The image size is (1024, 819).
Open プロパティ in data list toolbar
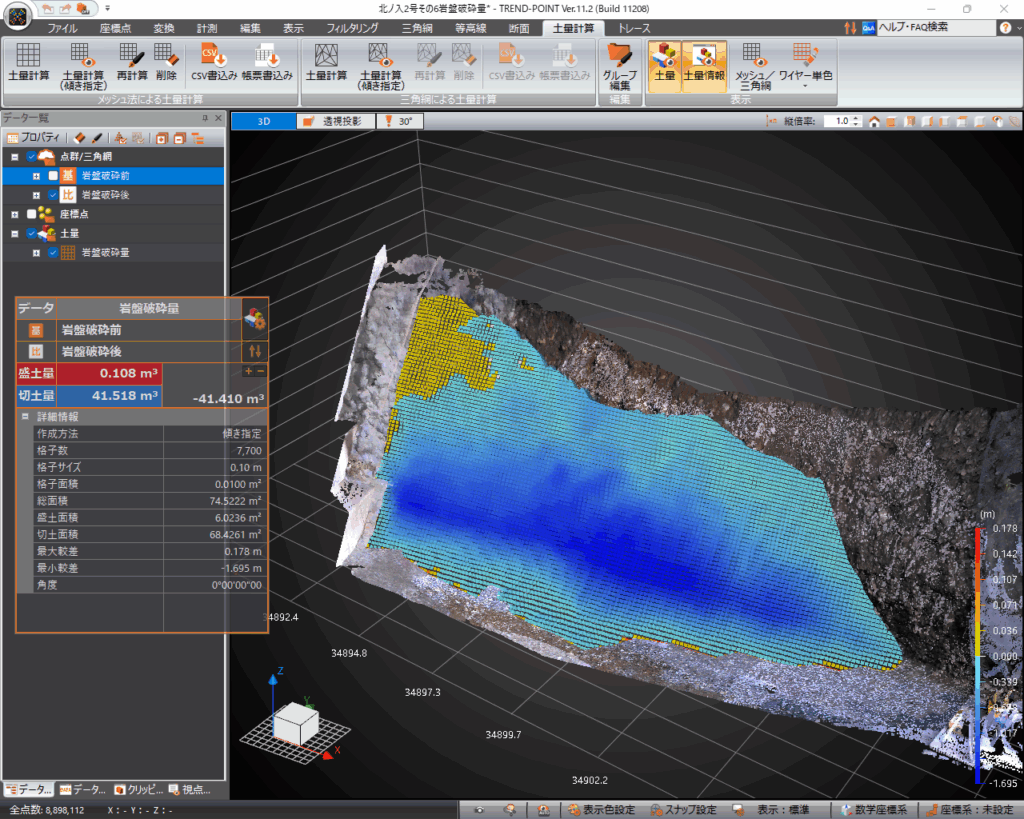click(x=33, y=138)
